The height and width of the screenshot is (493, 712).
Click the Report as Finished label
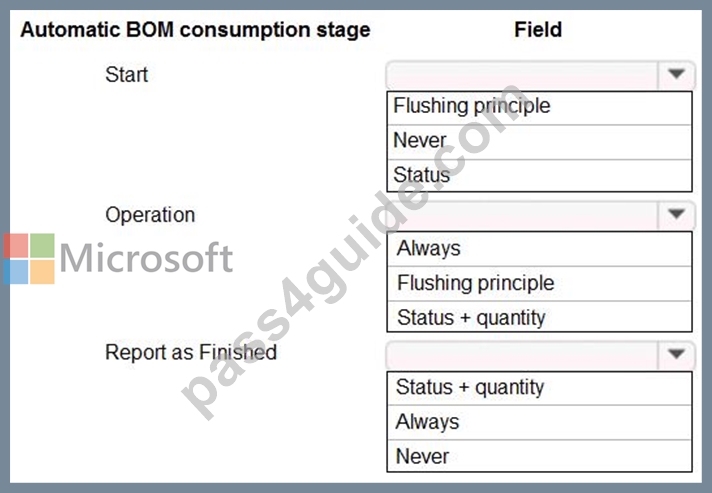click(191, 352)
